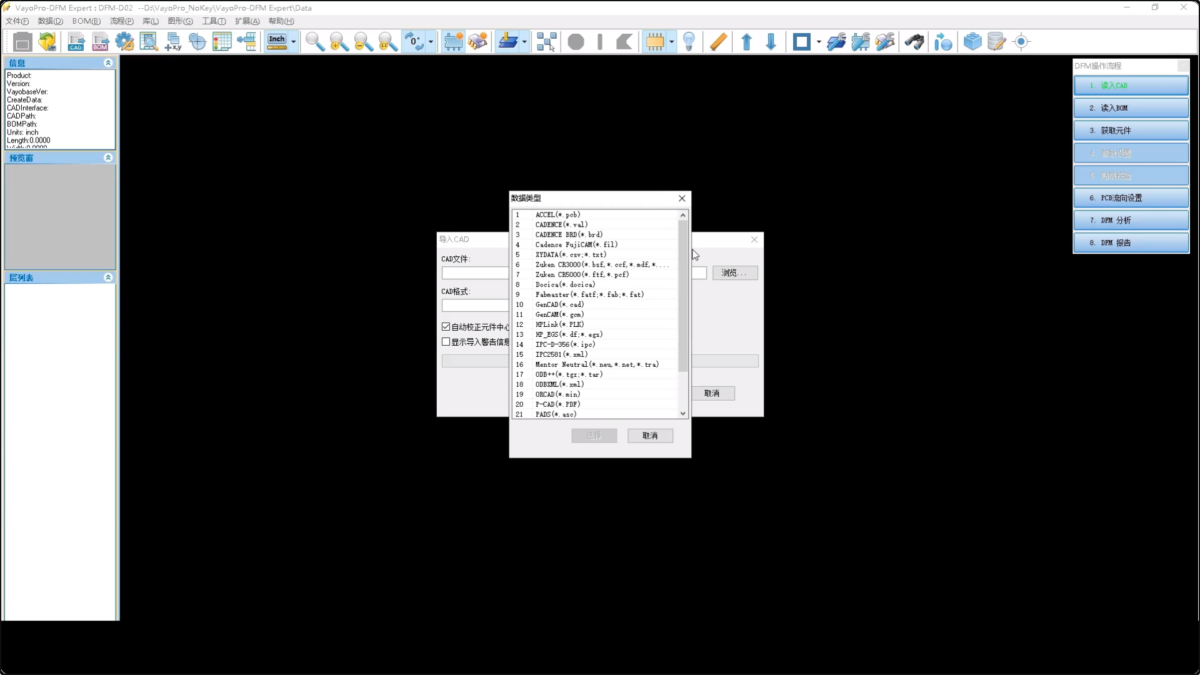Click DFM 报告 workflow step button
Image resolution: width=1200 pixels, height=675 pixels.
[1131, 243]
